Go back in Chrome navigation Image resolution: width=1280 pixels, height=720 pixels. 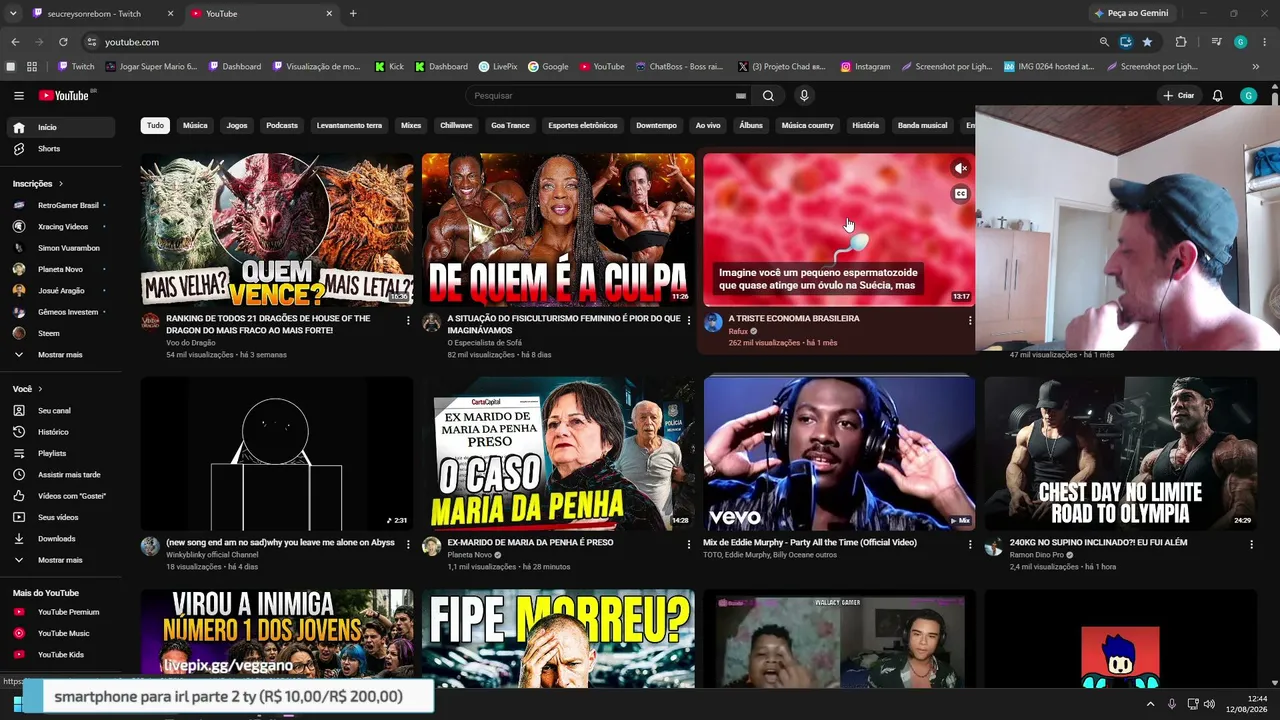pyautogui.click(x=15, y=42)
